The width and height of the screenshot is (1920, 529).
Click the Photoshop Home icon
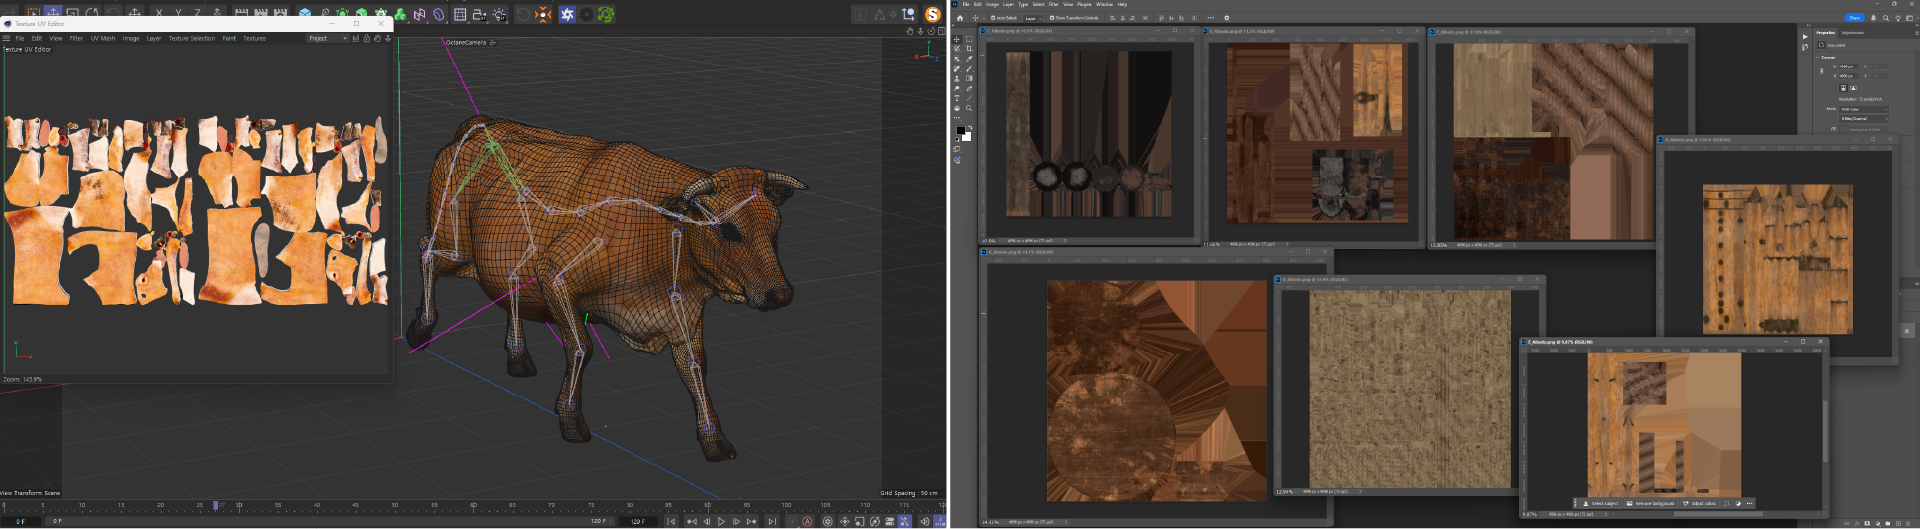(x=960, y=18)
